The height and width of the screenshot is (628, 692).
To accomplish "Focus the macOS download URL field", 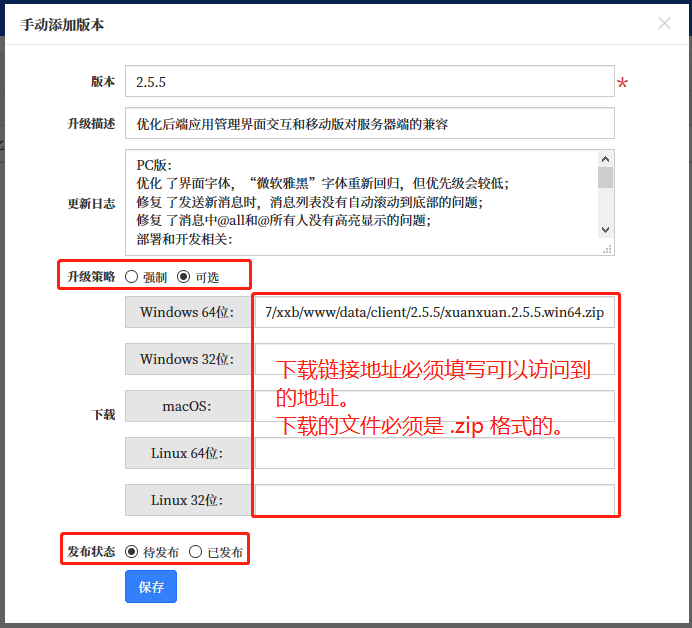I will (434, 406).
